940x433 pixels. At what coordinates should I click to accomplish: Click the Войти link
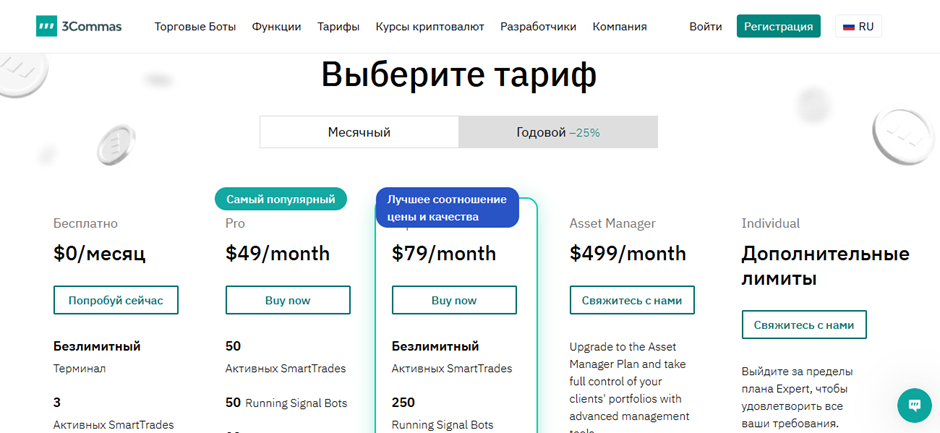click(706, 26)
